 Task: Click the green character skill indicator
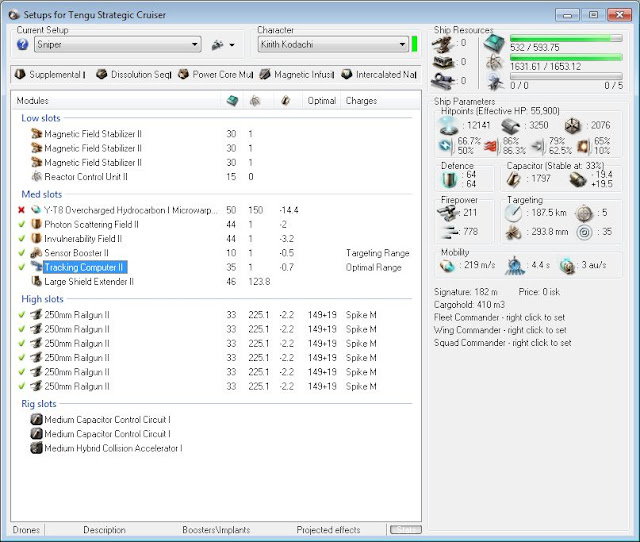pos(414,44)
